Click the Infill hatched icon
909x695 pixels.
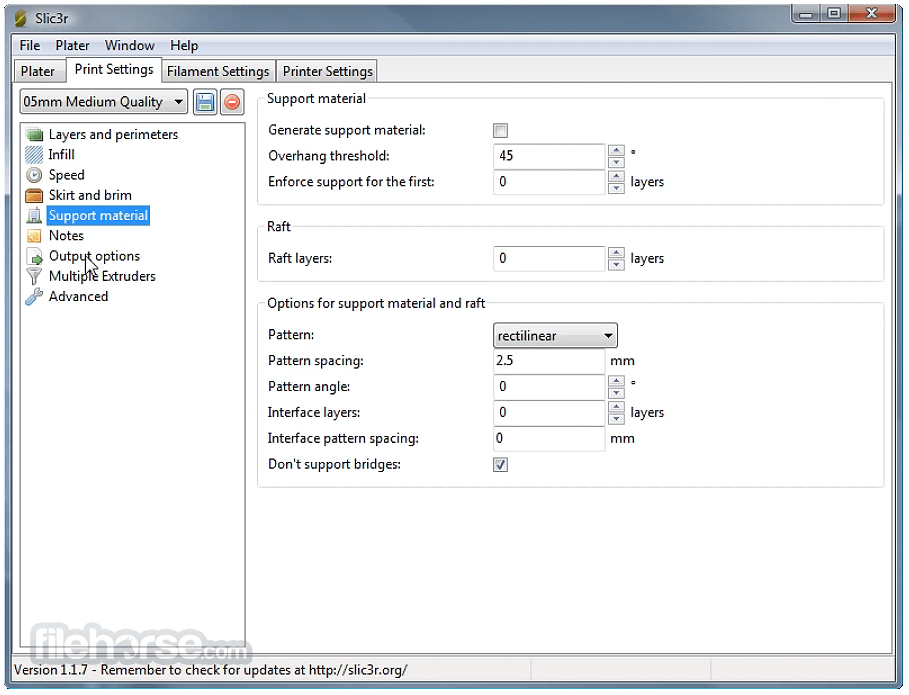click(x=34, y=155)
